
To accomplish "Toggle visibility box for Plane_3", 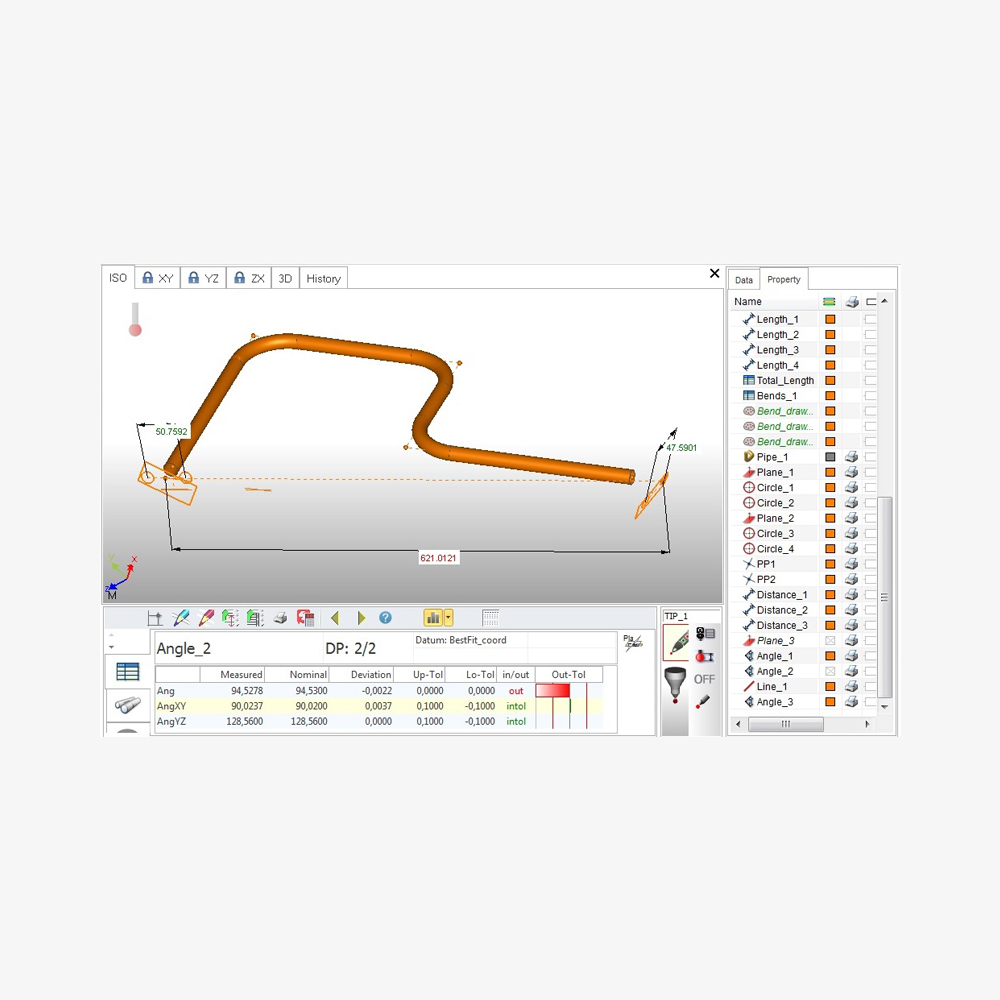I will pyautogui.click(x=830, y=641).
